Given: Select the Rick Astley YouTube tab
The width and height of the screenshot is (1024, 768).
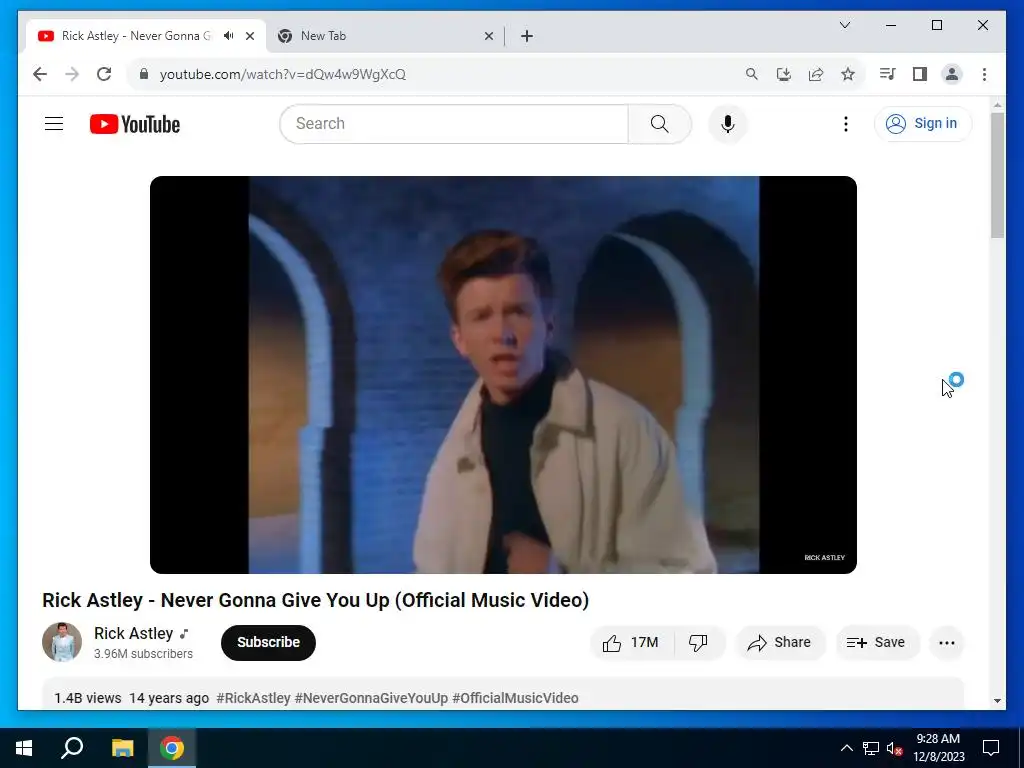Looking at the screenshot, I should [145, 36].
